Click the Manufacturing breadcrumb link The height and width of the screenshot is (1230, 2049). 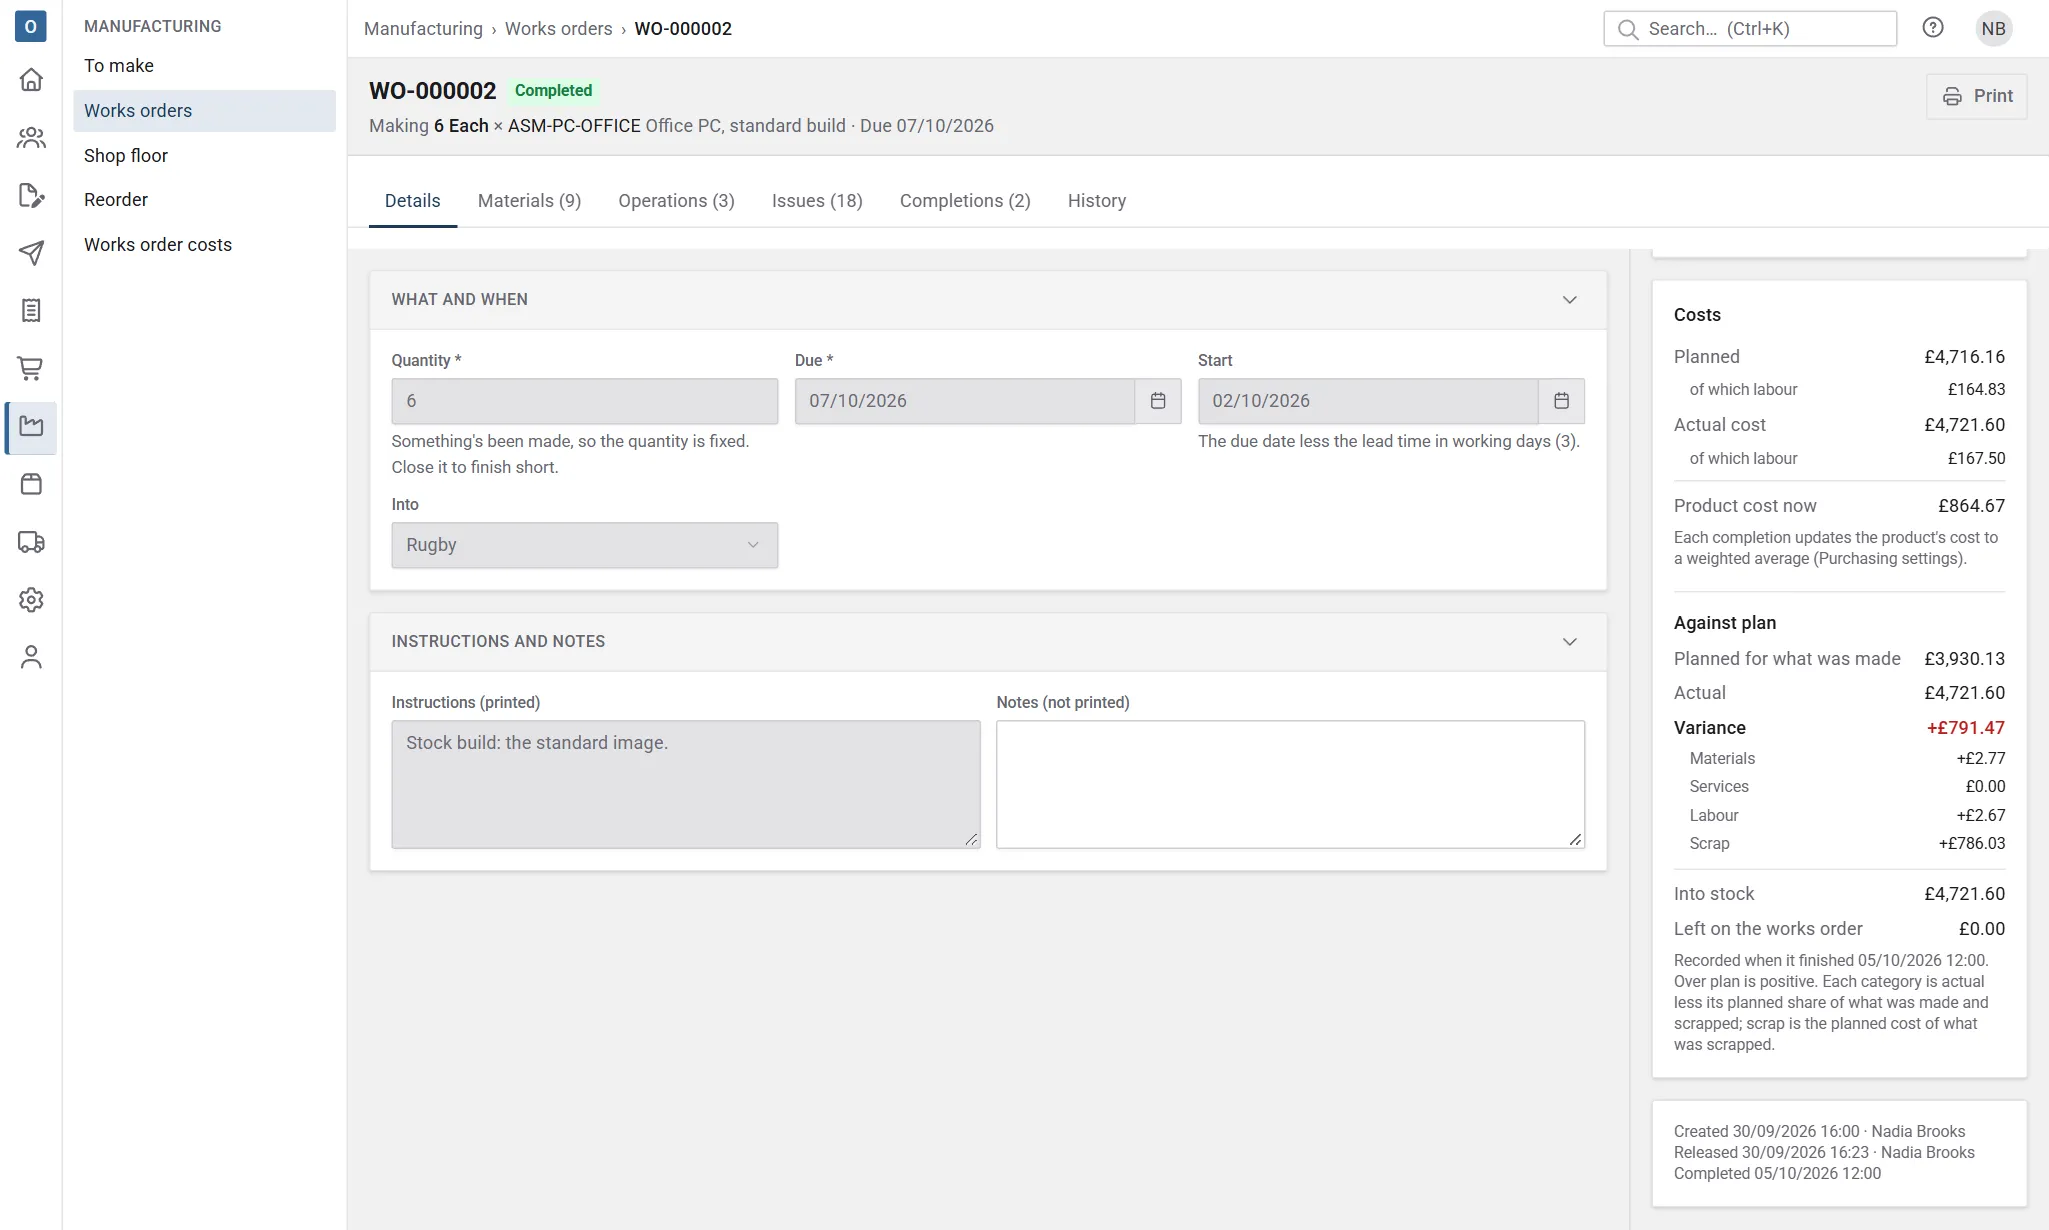pos(423,29)
